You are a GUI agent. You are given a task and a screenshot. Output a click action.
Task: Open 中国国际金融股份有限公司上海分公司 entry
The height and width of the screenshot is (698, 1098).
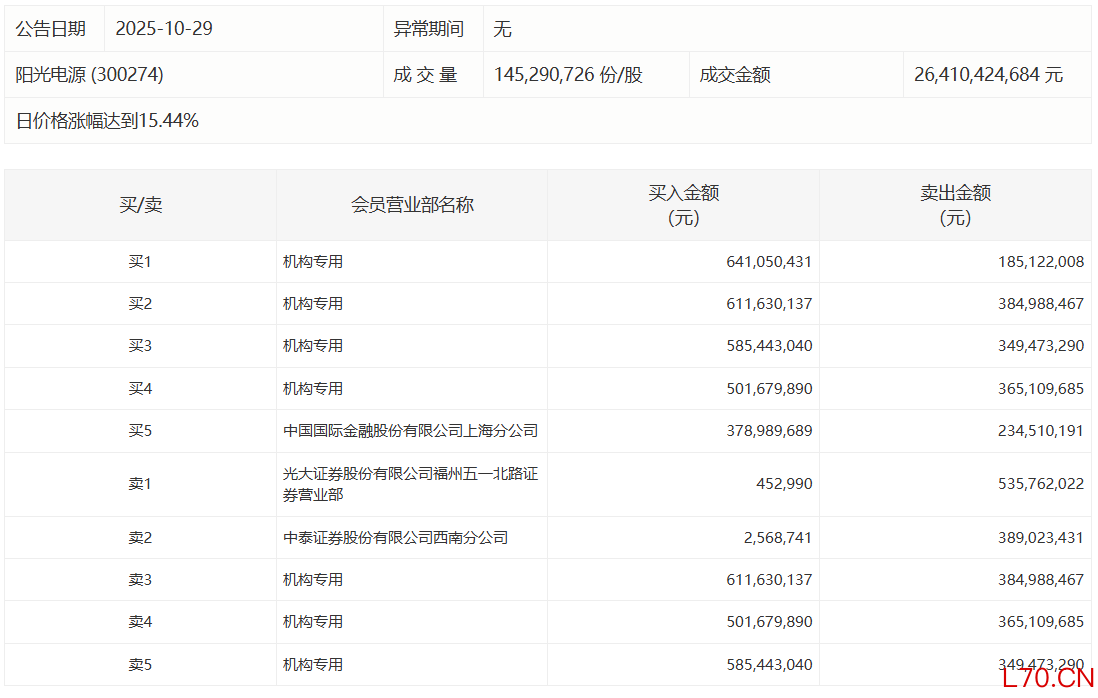point(410,431)
